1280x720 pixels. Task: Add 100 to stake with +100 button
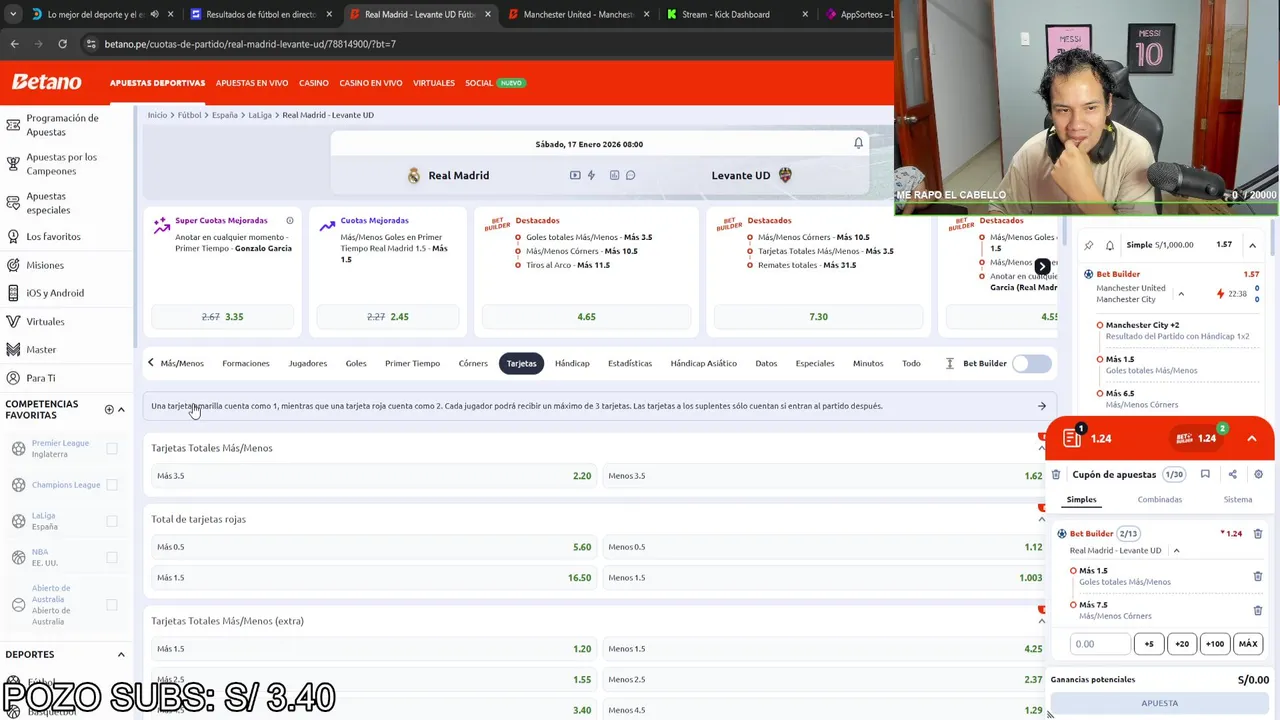(1214, 644)
